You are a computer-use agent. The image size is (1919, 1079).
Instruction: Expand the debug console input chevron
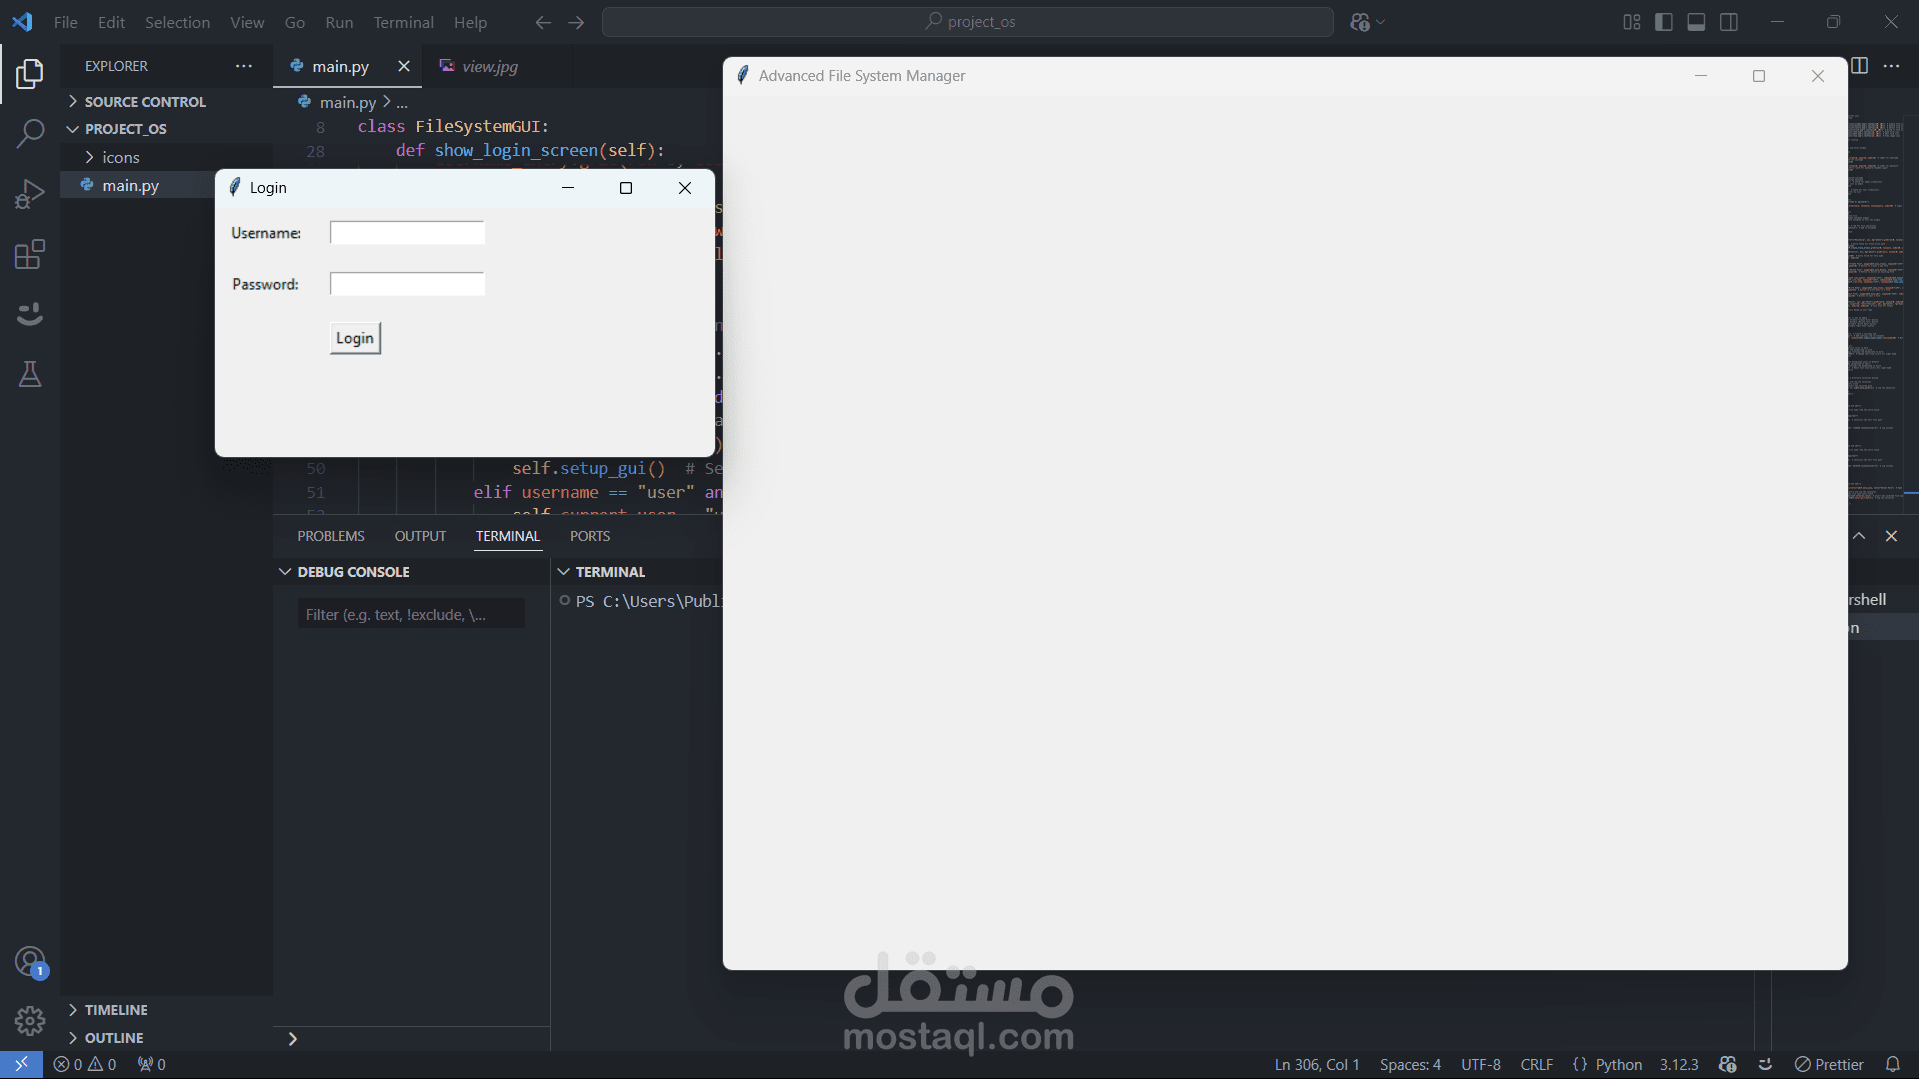click(x=292, y=1039)
